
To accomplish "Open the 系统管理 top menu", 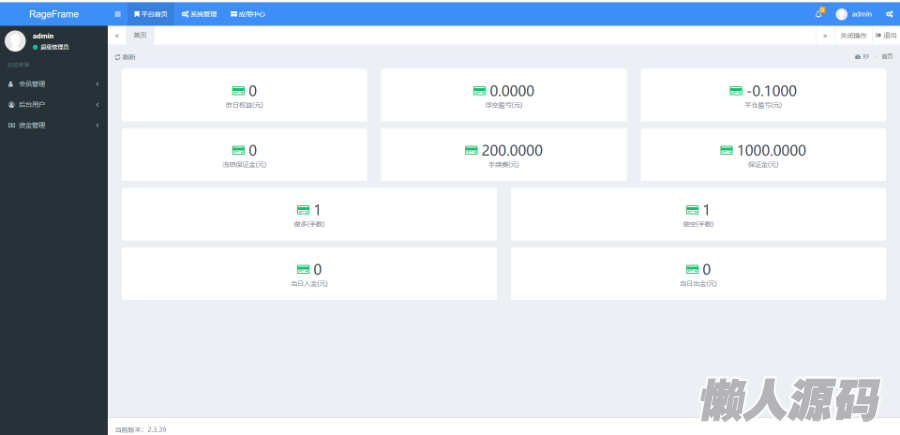I will click(199, 14).
